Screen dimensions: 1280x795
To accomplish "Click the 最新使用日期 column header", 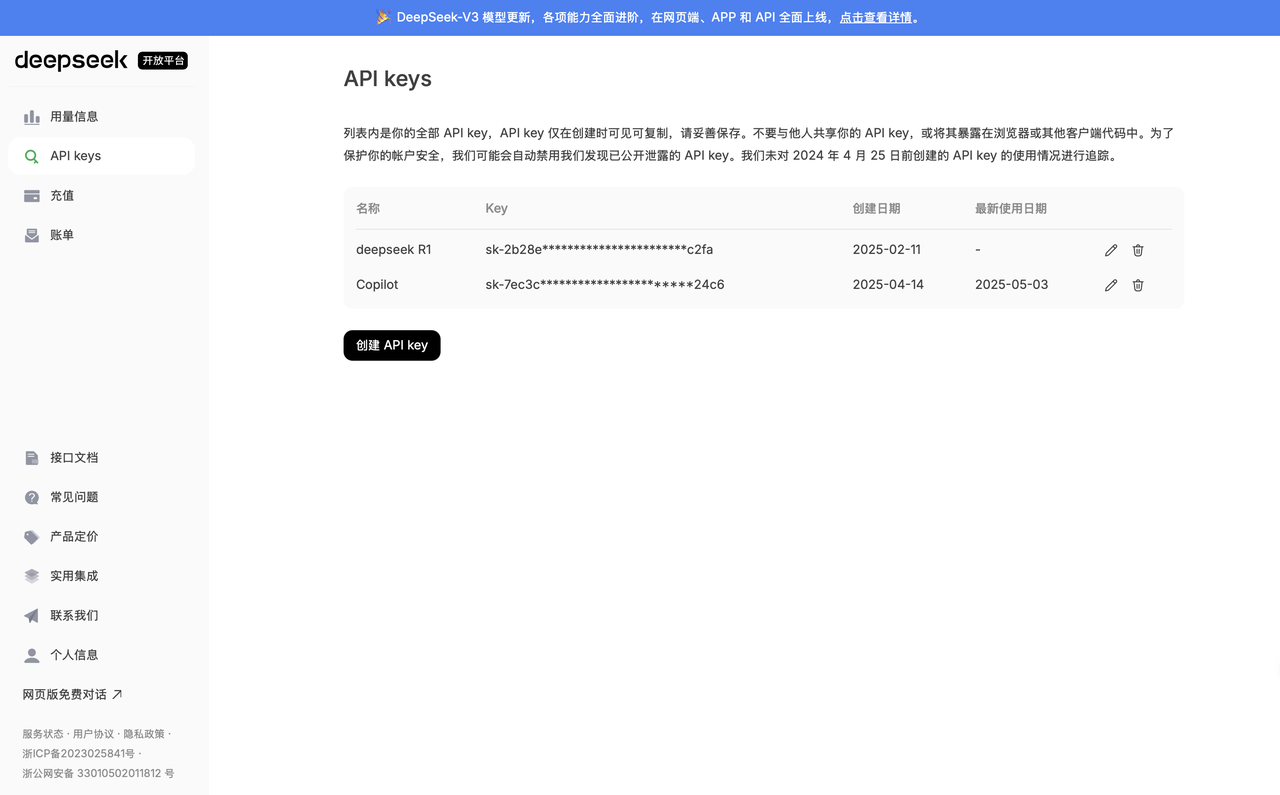I will point(1011,209).
